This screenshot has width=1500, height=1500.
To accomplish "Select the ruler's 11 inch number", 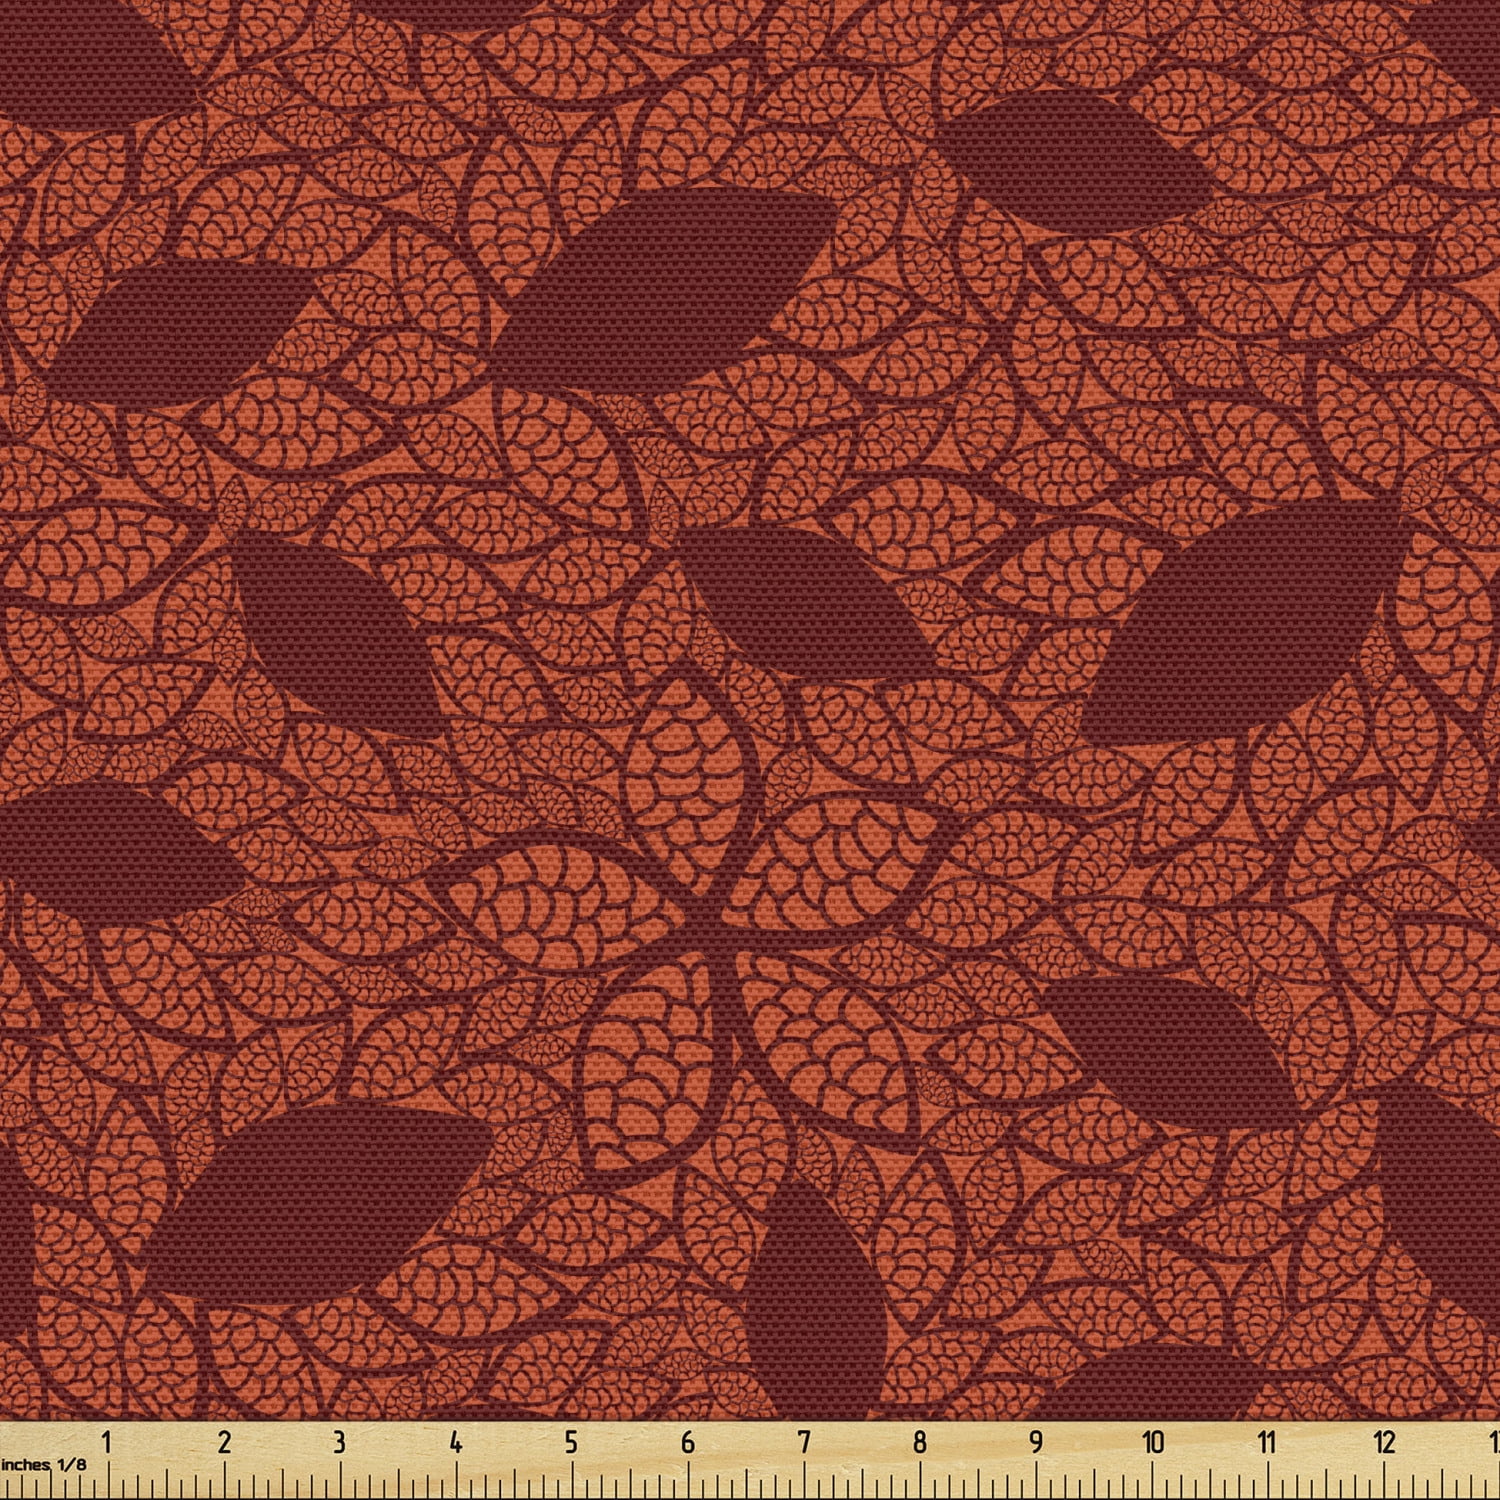I will pyautogui.click(x=1267, y=1441).
